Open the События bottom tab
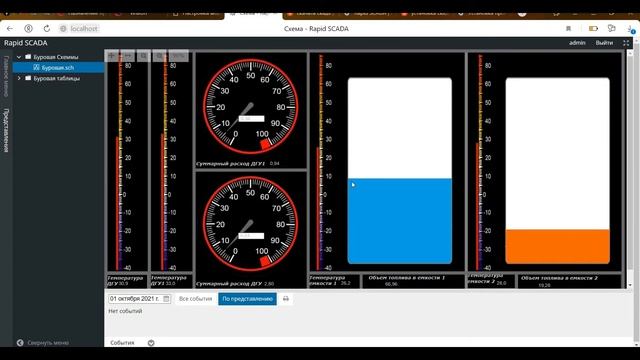This screenshot has width=640, height=360. [x=122, y=343]
